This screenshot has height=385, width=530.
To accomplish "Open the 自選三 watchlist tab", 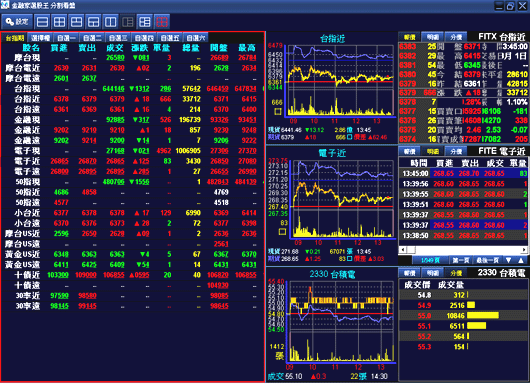I will tap(118, 38).
